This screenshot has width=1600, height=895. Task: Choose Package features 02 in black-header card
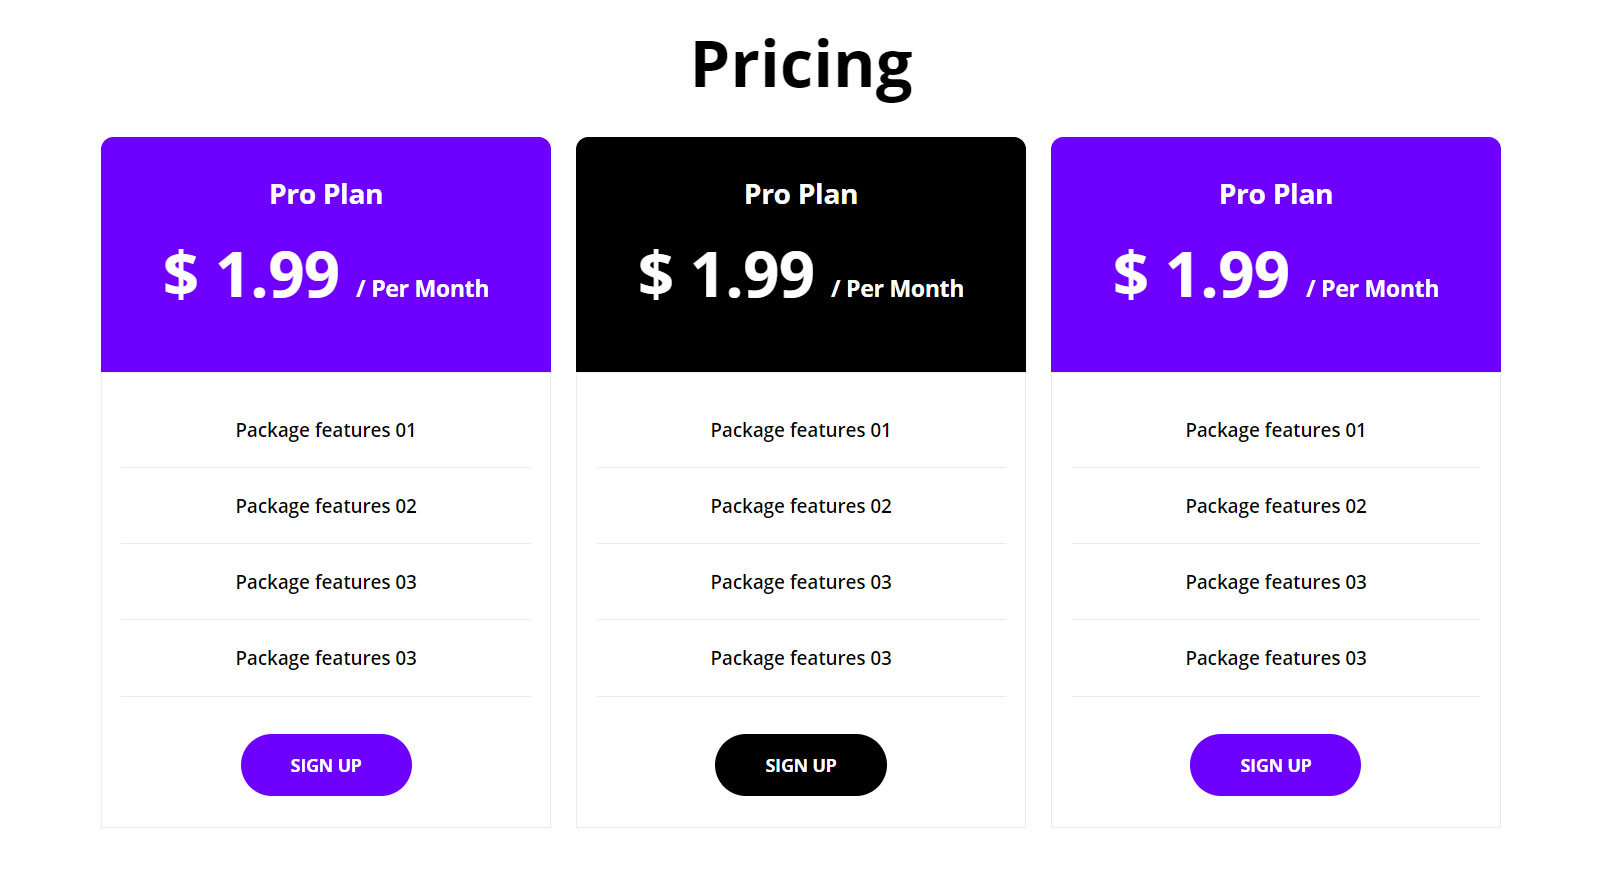(801, 506)
